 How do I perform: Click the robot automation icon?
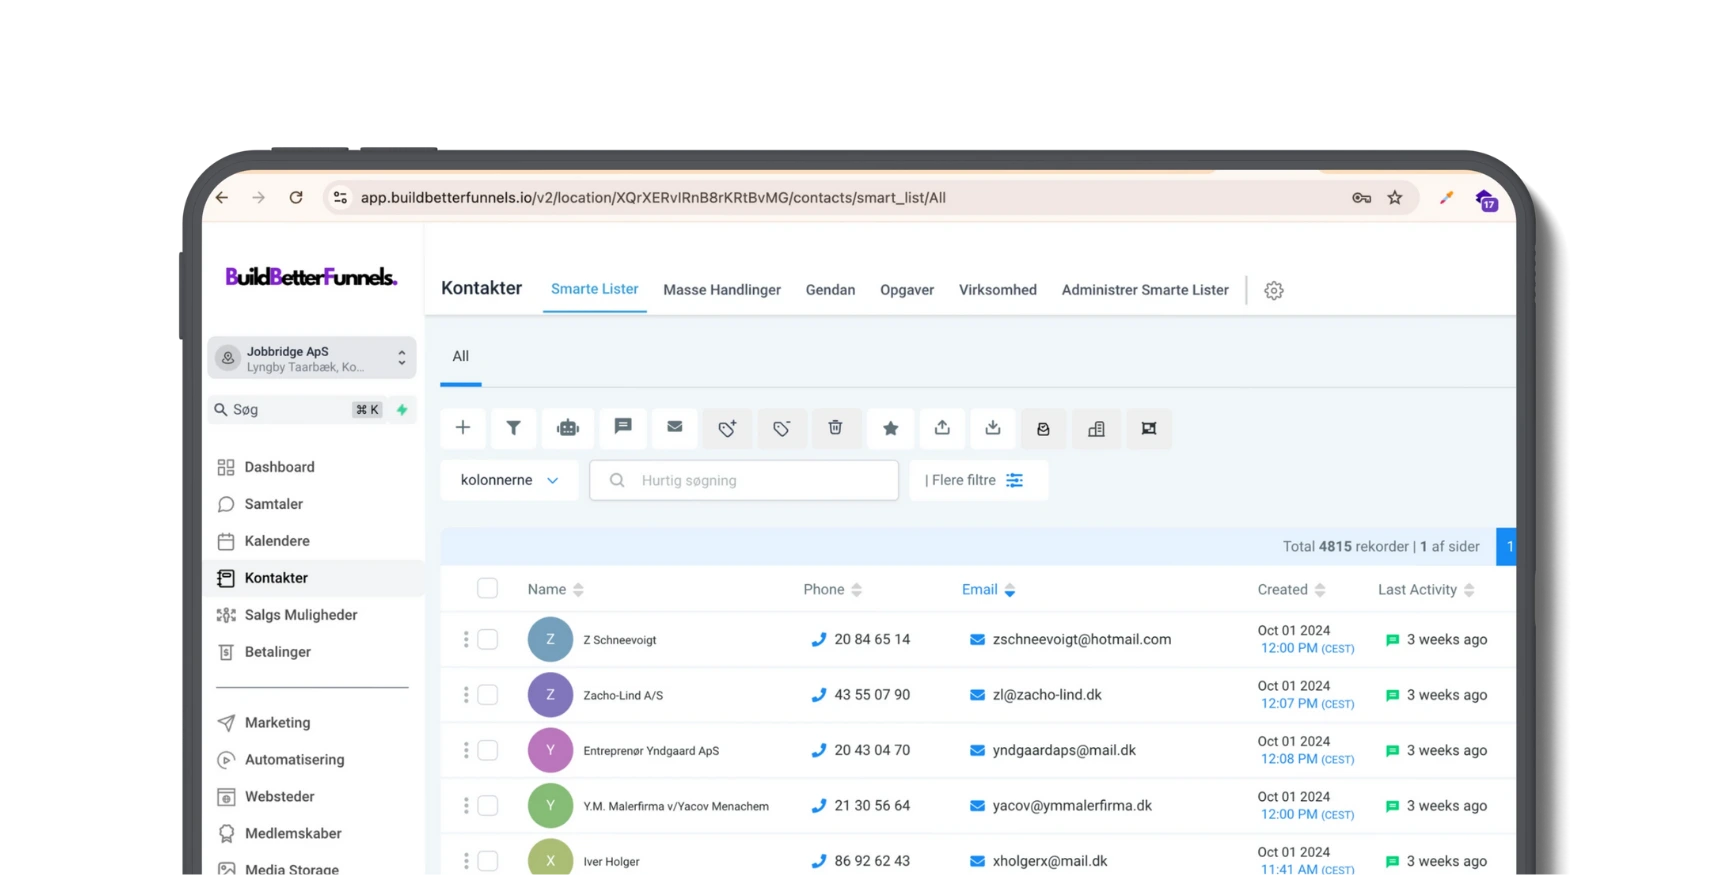568,428
